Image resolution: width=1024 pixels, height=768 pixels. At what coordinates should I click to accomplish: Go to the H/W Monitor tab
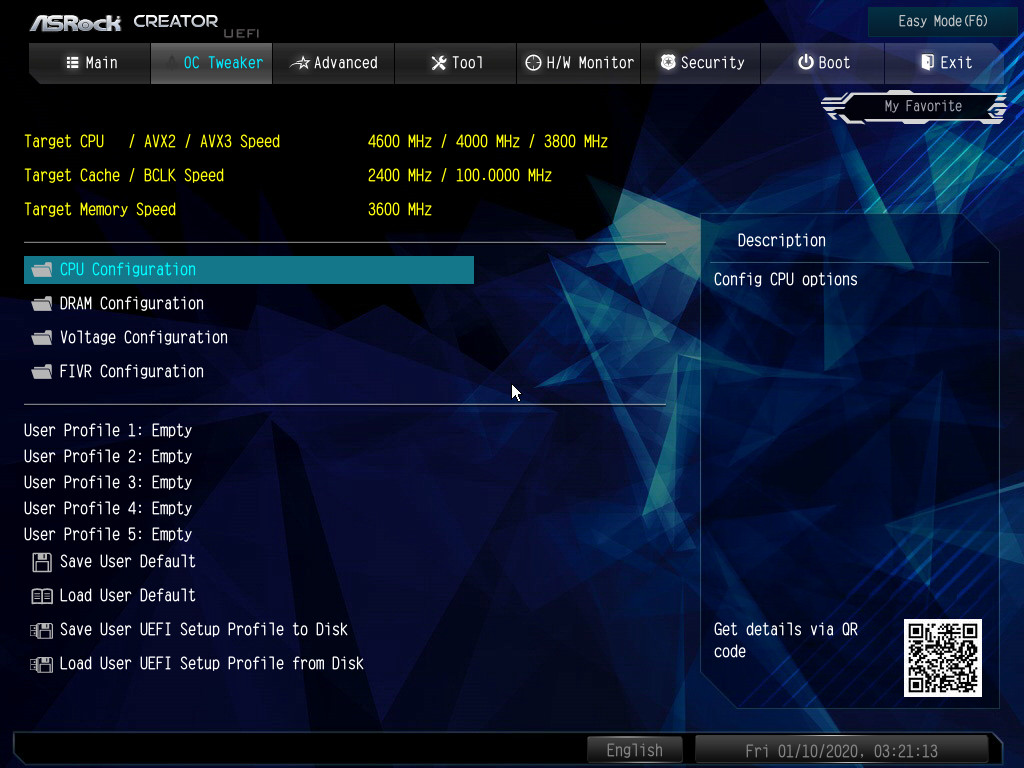[x=580, y=63]
